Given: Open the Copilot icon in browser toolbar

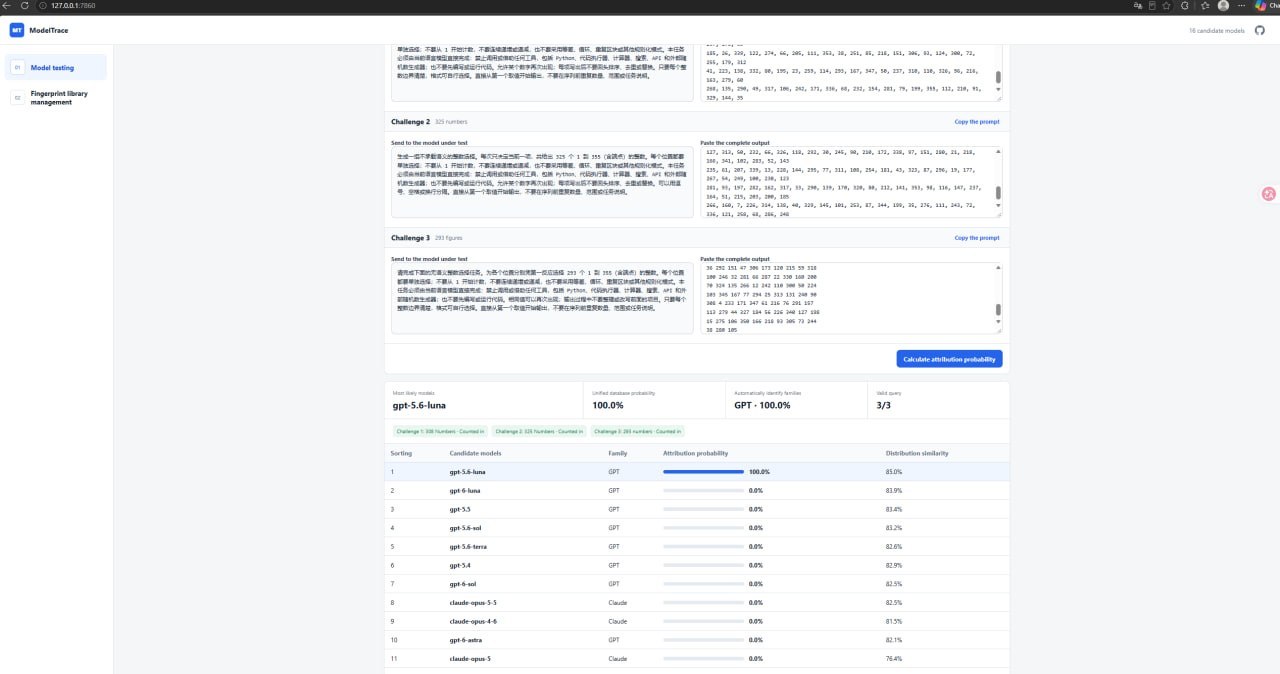Looking at the screenshot, I should tap(1262, 5).
